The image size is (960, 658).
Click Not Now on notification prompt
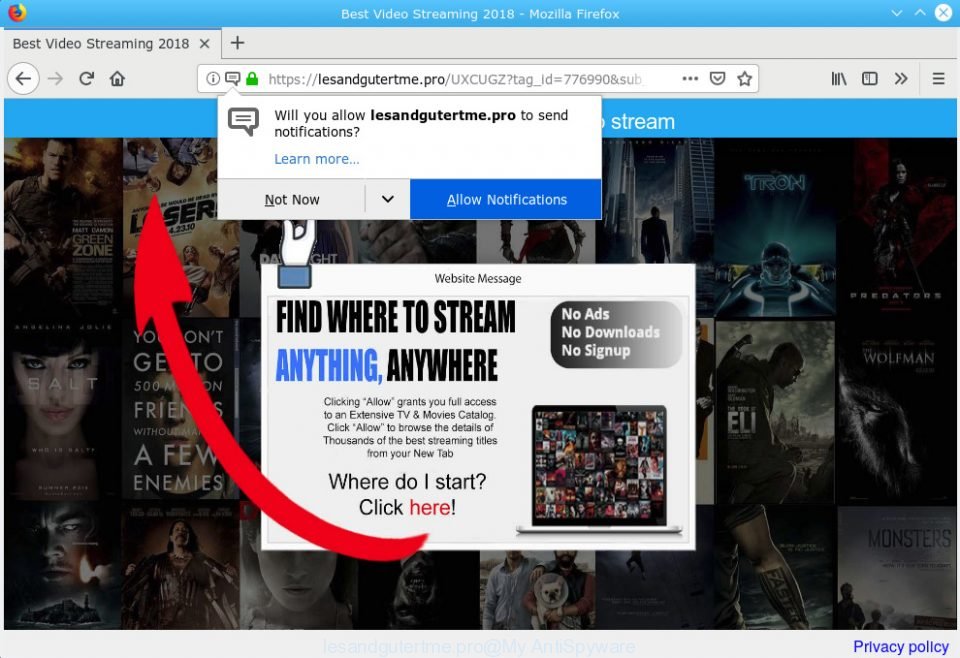291,200
